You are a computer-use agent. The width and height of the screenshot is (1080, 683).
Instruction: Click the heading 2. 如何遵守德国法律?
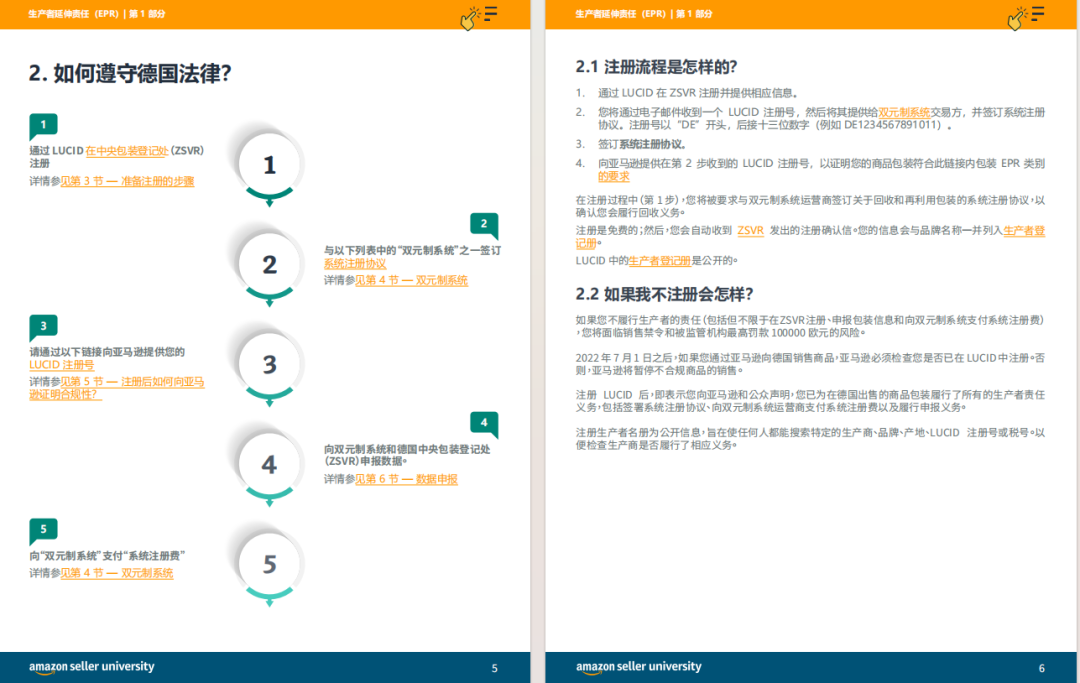[x=130, y=74]
